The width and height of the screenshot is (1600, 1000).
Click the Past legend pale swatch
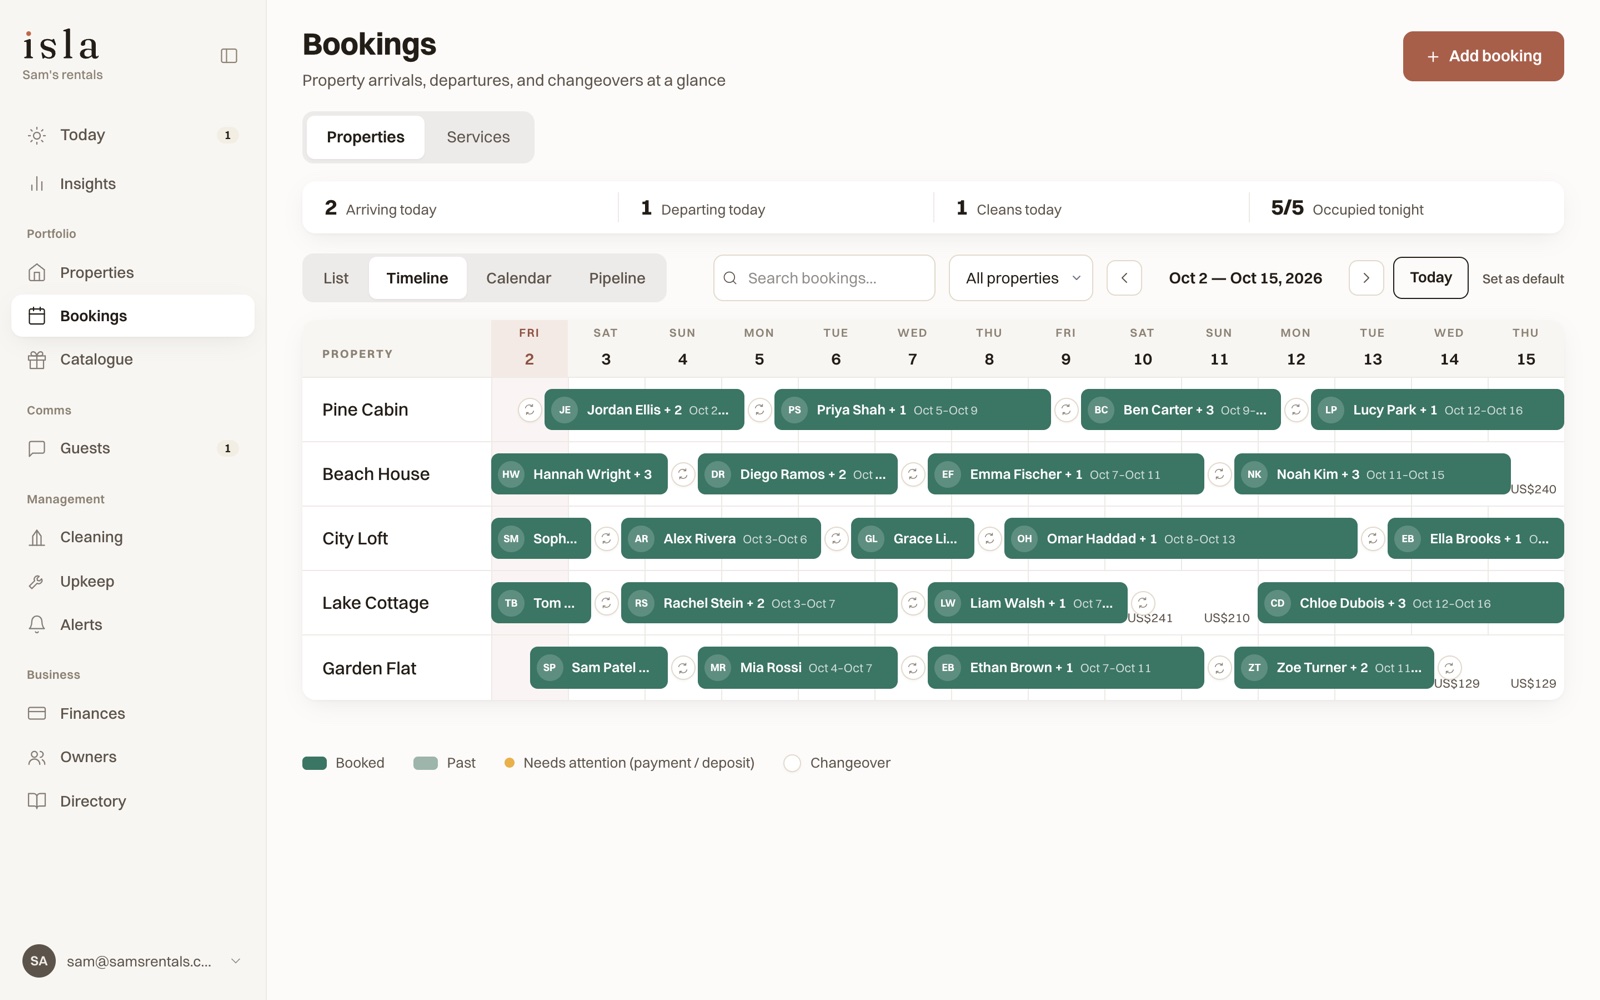coord(426,763)
